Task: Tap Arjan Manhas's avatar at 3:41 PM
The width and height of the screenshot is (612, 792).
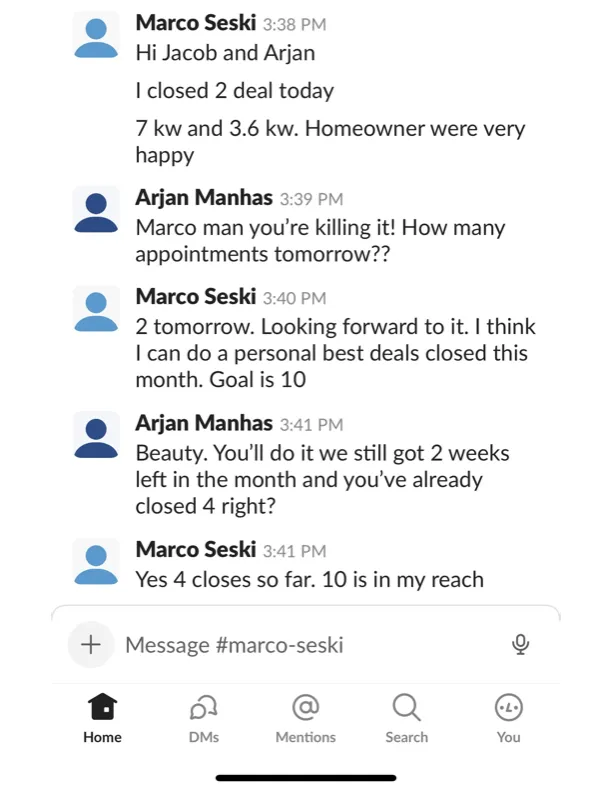Action: (x=96, y=436)
